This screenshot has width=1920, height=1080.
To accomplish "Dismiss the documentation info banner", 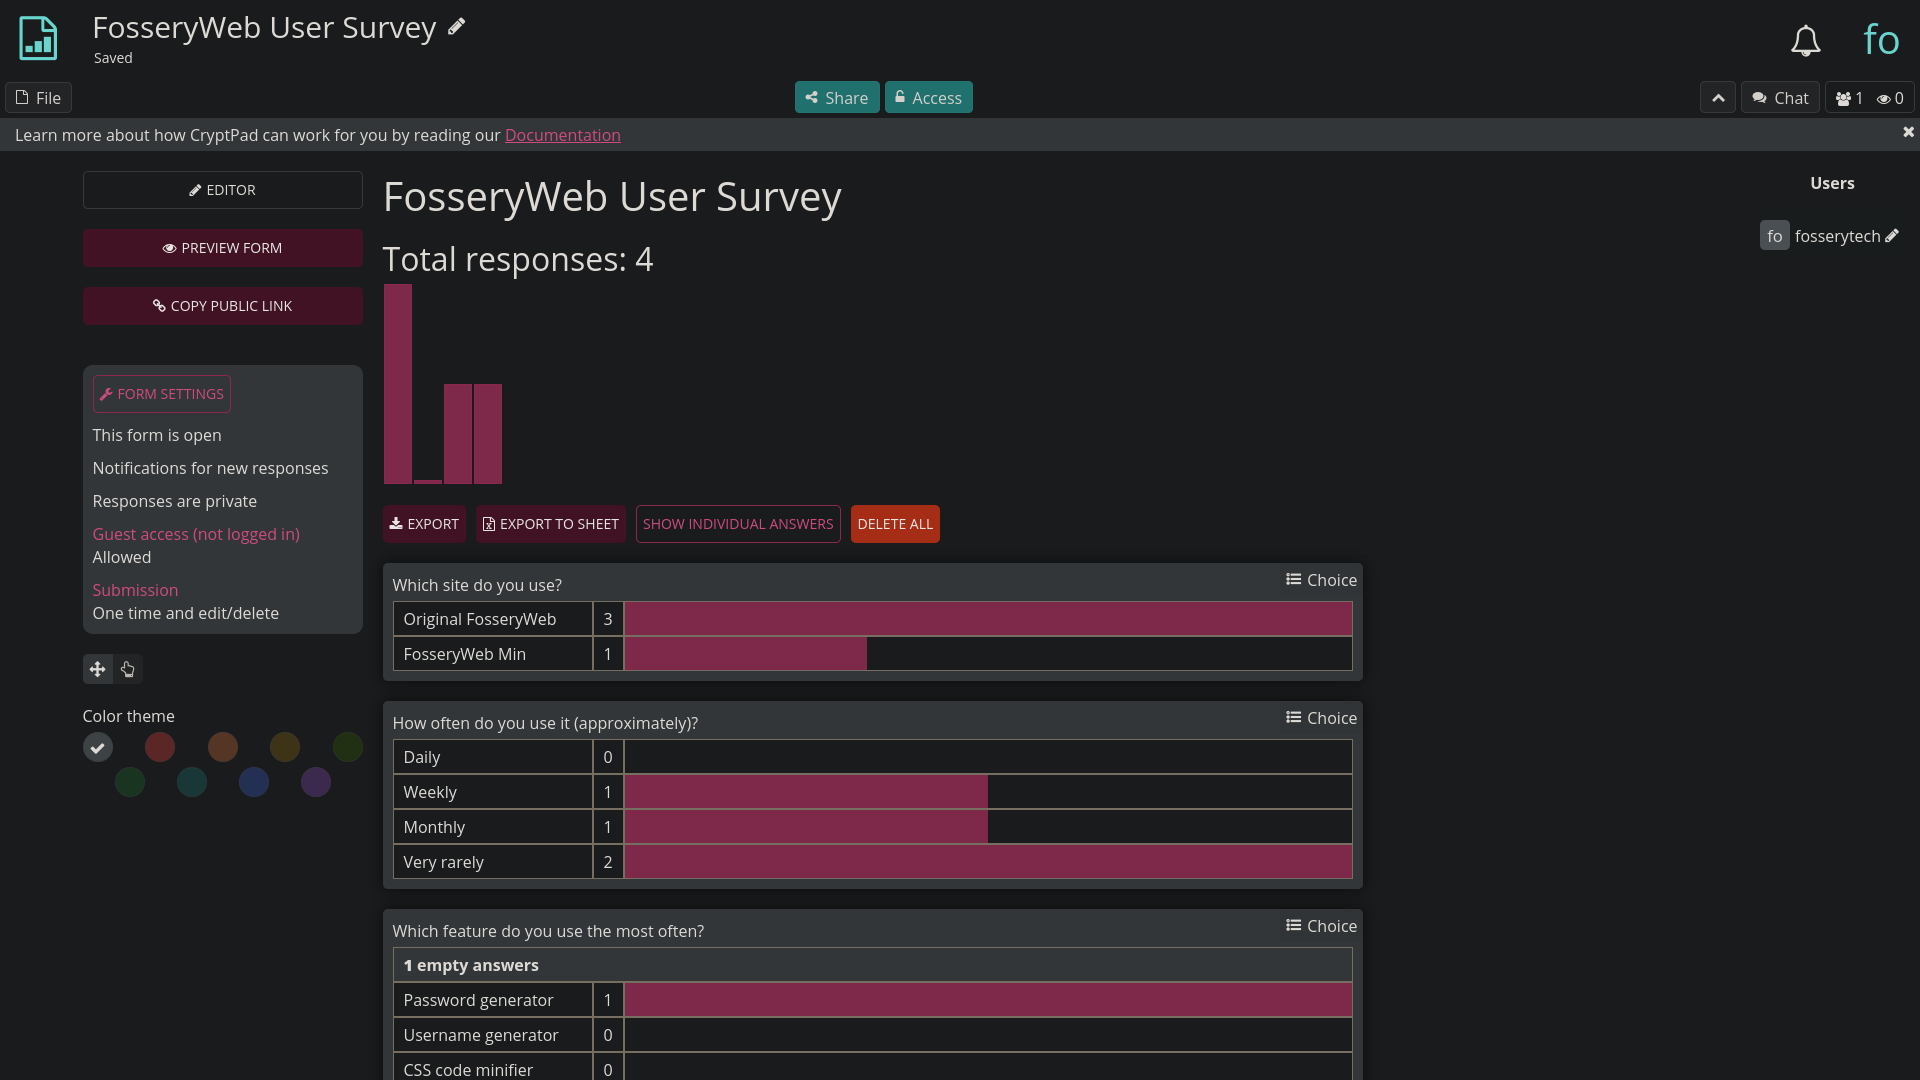I will coord(1908,132).
